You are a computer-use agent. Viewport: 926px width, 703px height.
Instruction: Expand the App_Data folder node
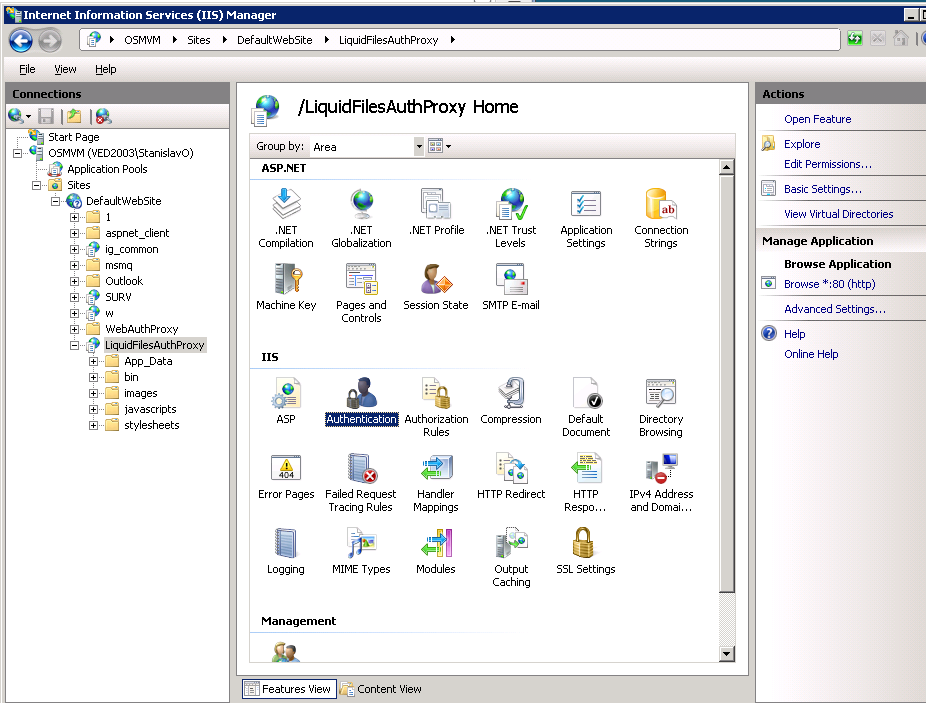point(94,361)
